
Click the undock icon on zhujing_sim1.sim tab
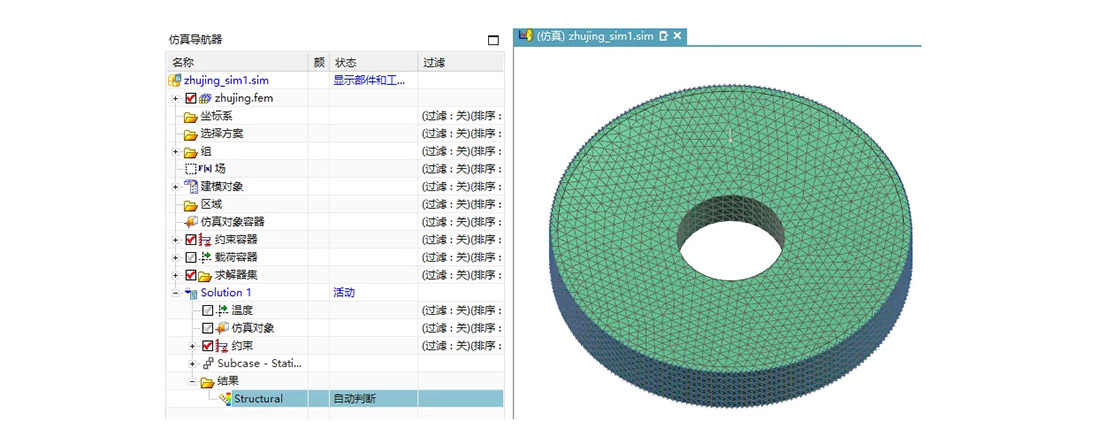664,36
